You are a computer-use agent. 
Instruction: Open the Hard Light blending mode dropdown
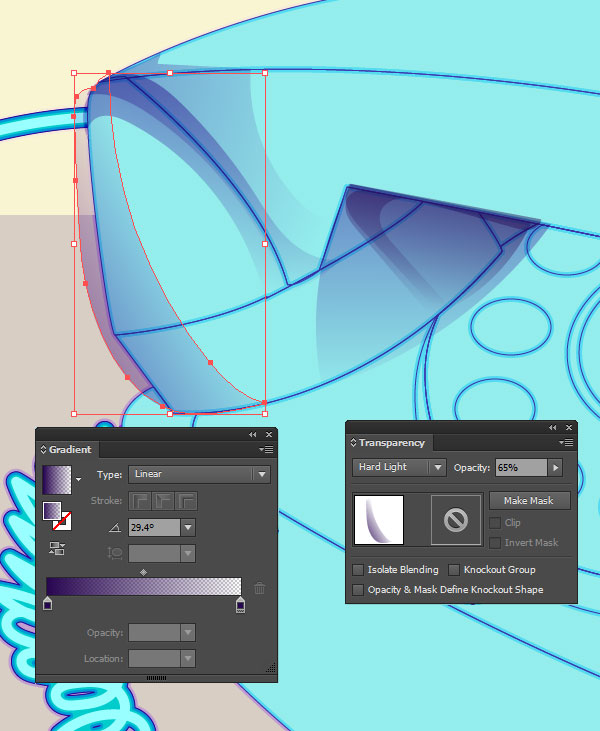tap(399, 467)
